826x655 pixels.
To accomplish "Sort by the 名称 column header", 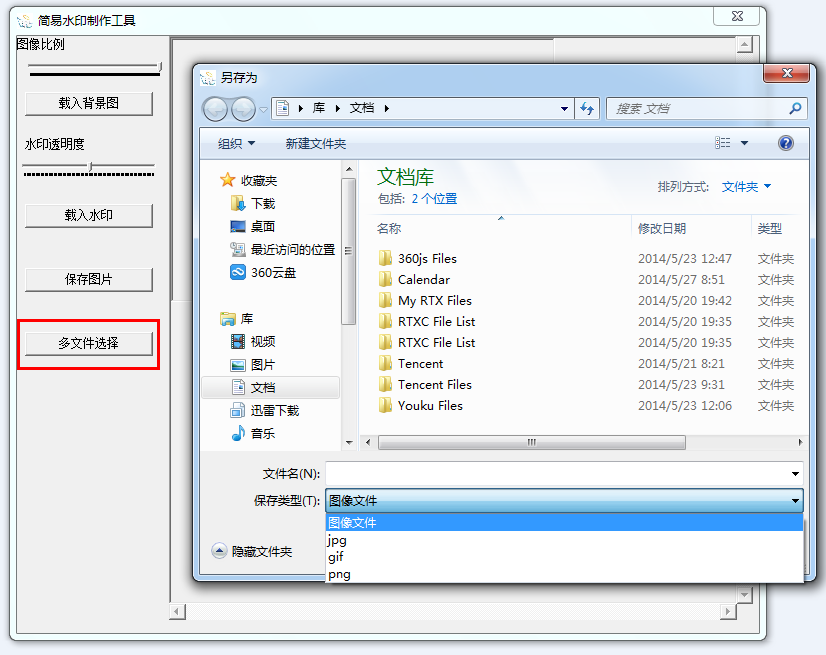I will point(389,229).
